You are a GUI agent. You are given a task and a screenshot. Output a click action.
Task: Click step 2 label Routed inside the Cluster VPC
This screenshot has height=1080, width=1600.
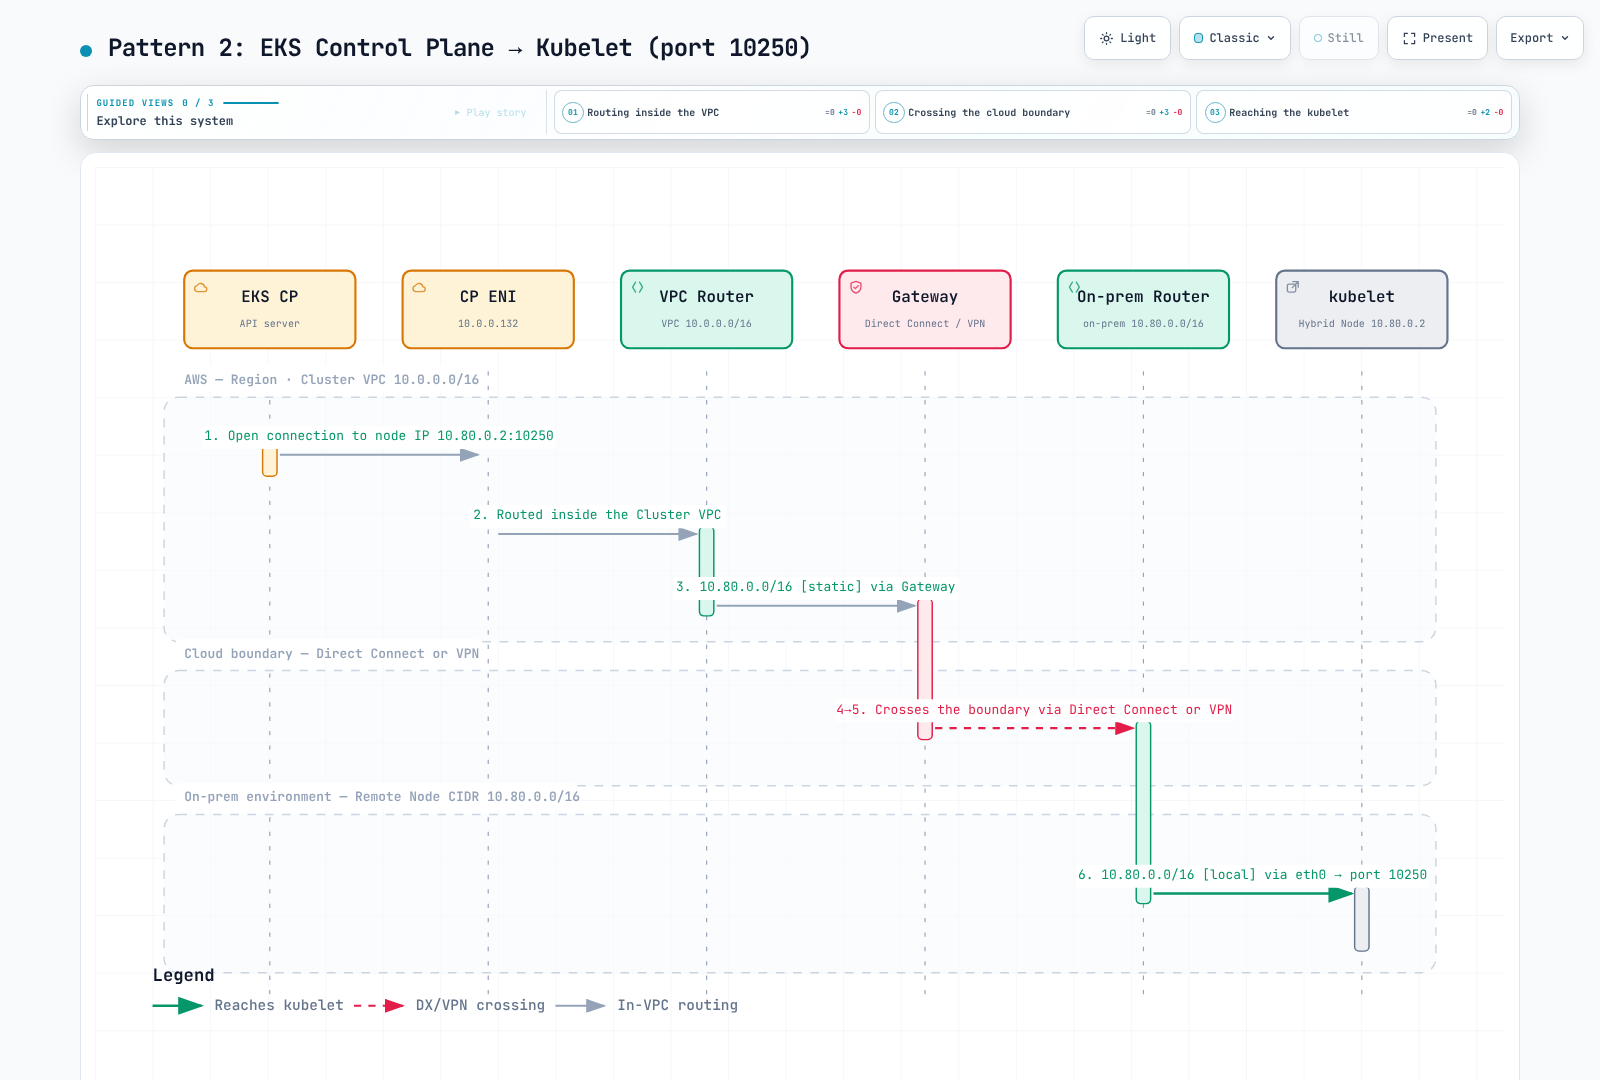[597, 515]
